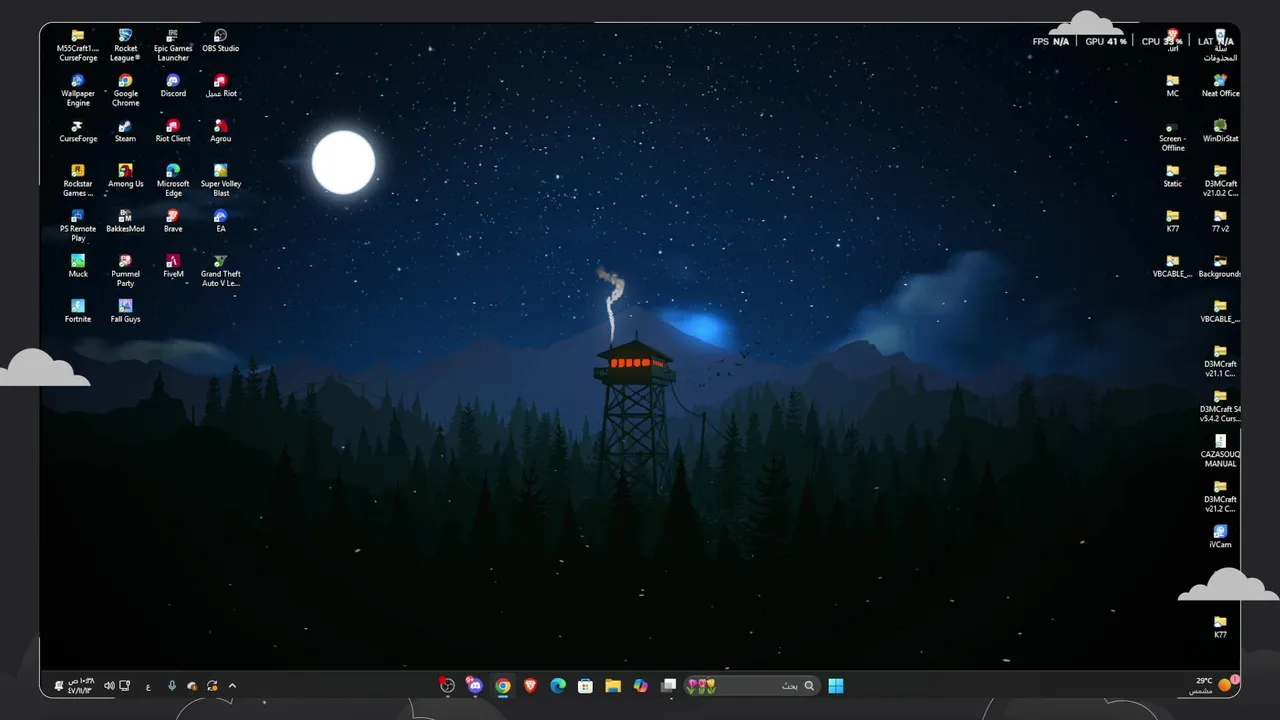Open Among Us desktop shortcut

tap(125, 176)
